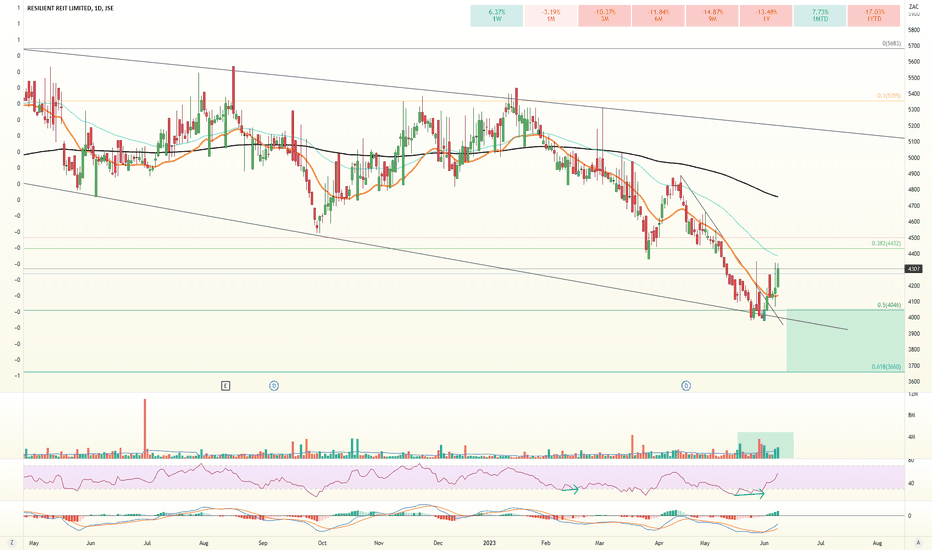Click the 5500 value on the price axis
932x550 pixels.
(914, 78)
